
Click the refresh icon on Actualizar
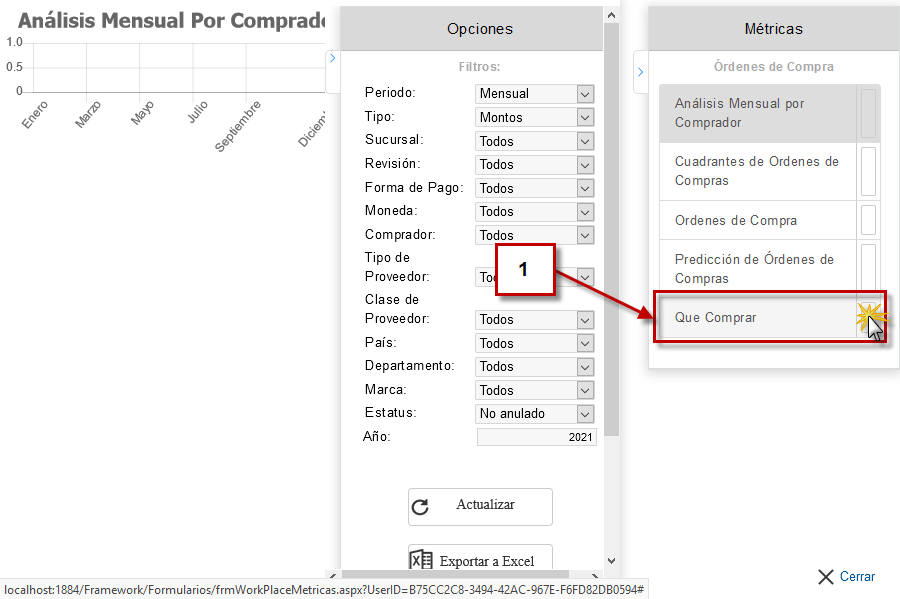tap(421, 507)
